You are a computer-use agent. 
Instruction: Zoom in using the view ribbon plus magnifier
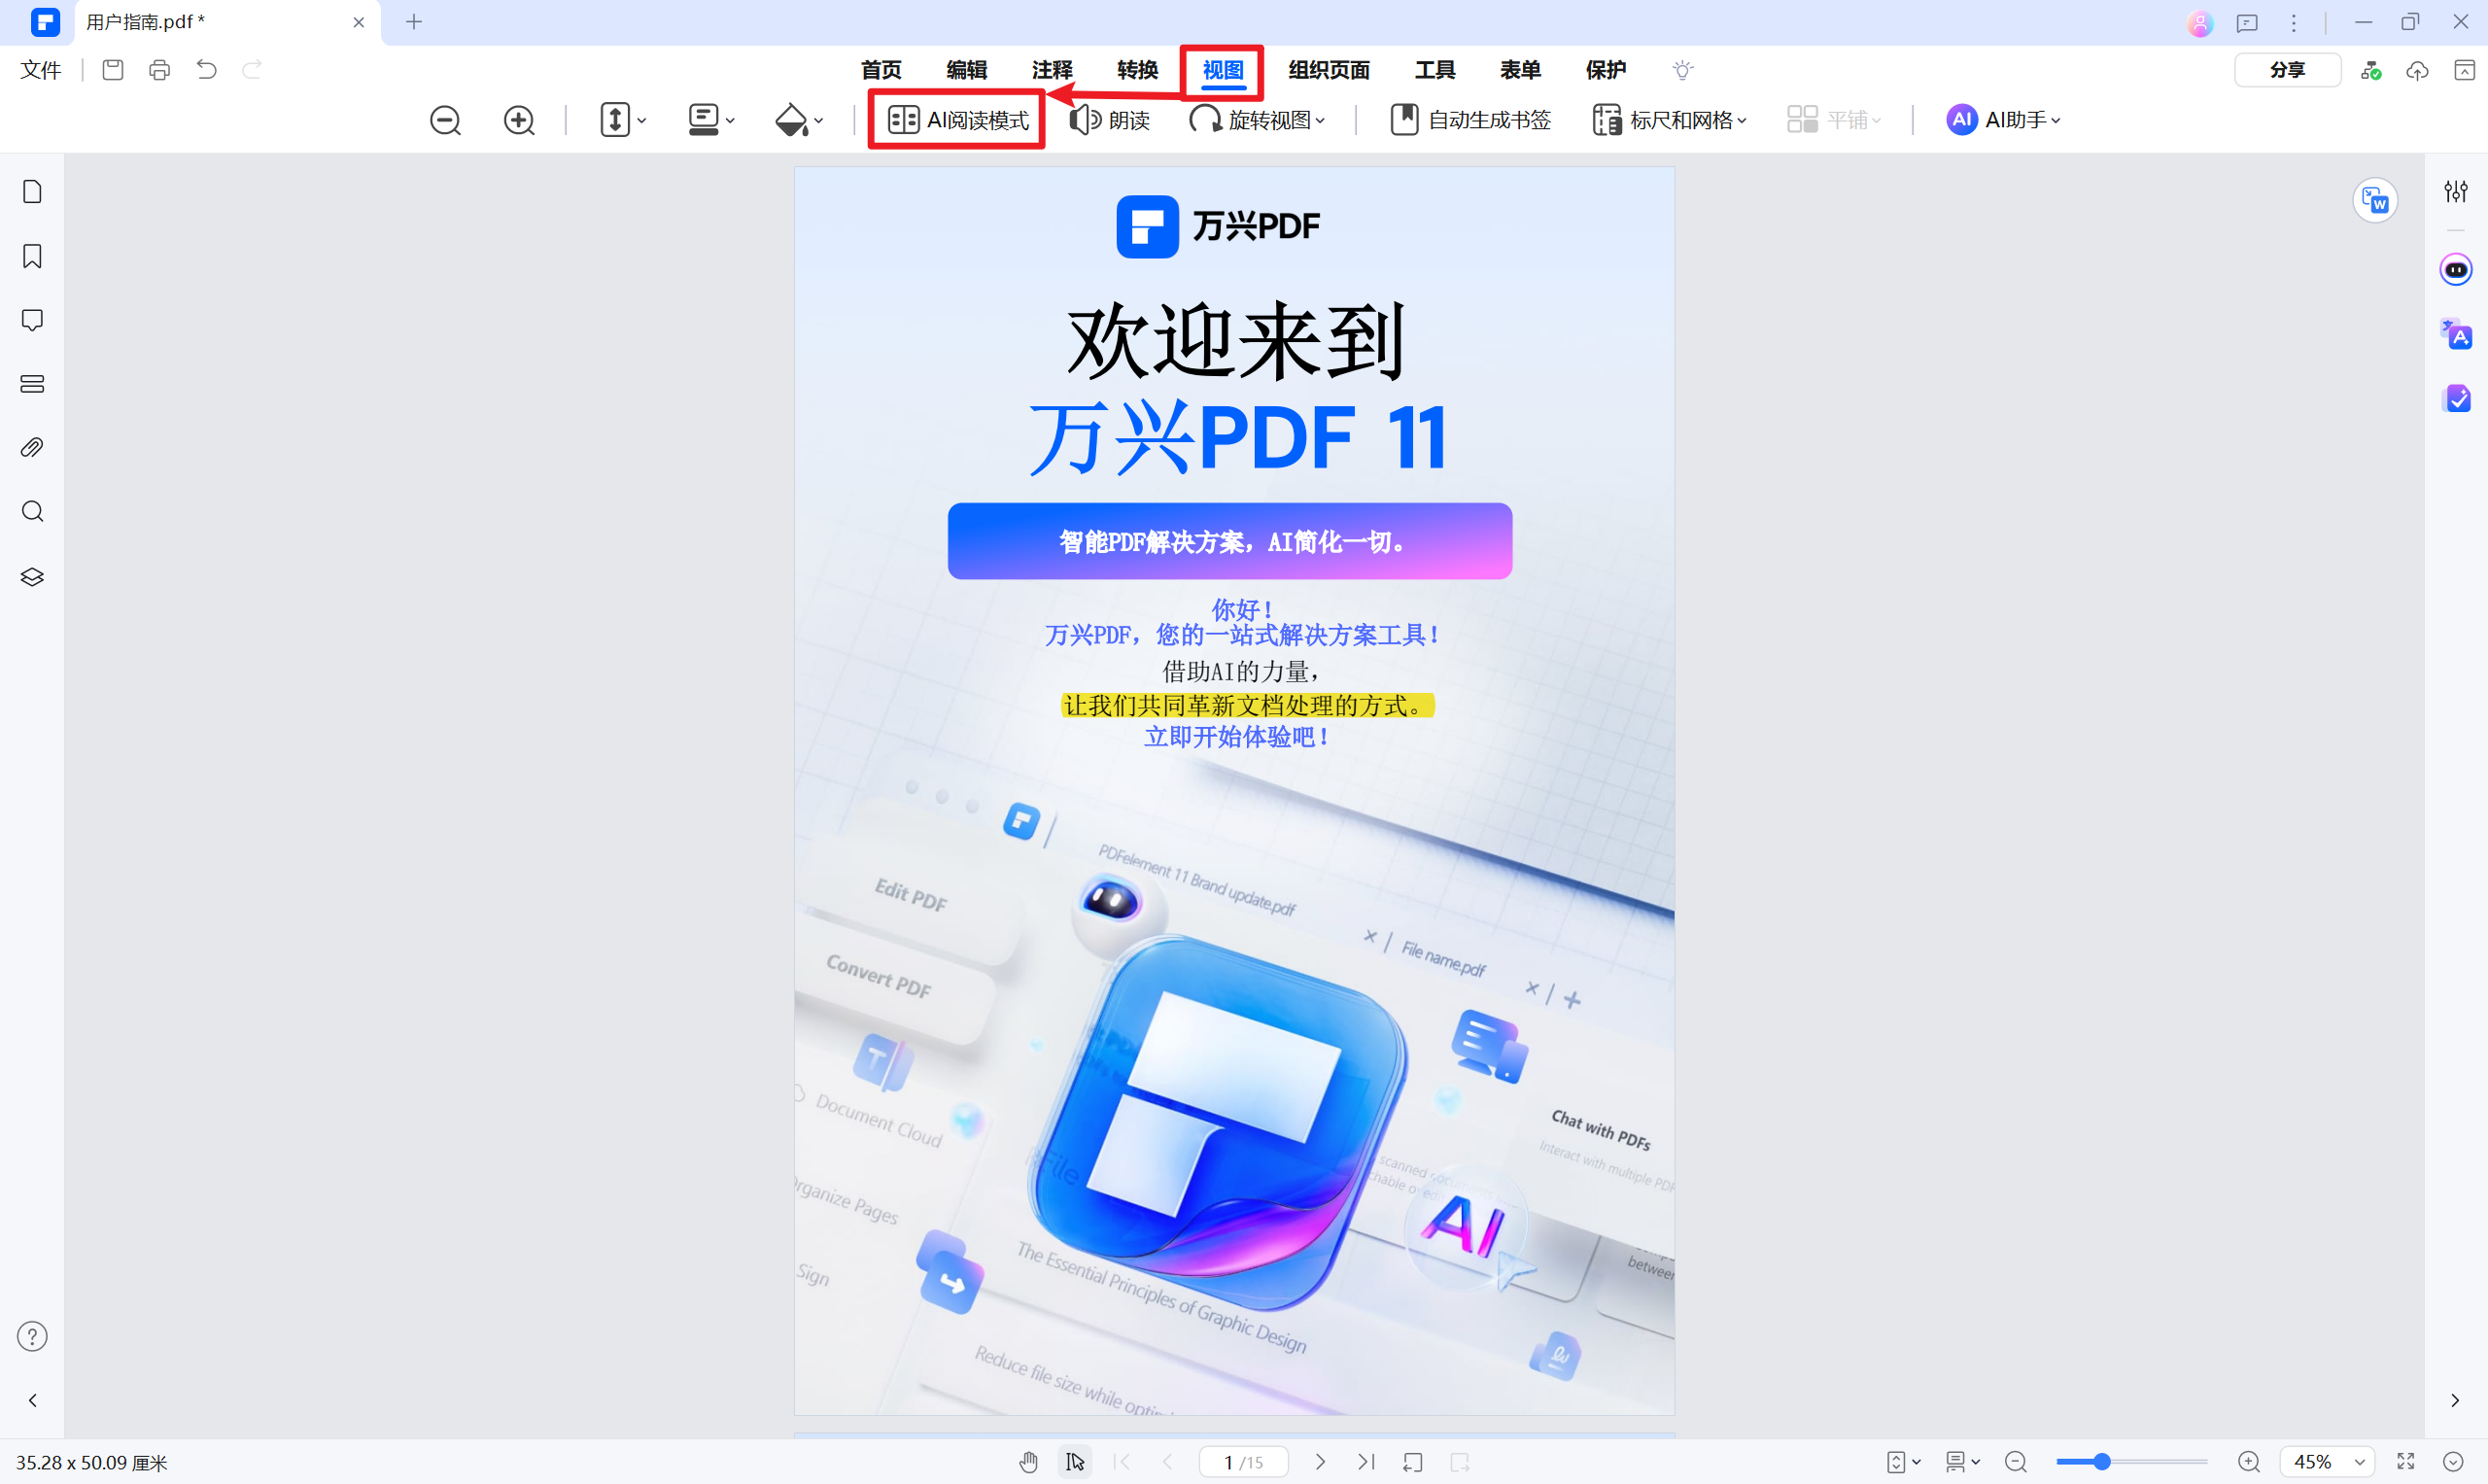click(519, 120)
